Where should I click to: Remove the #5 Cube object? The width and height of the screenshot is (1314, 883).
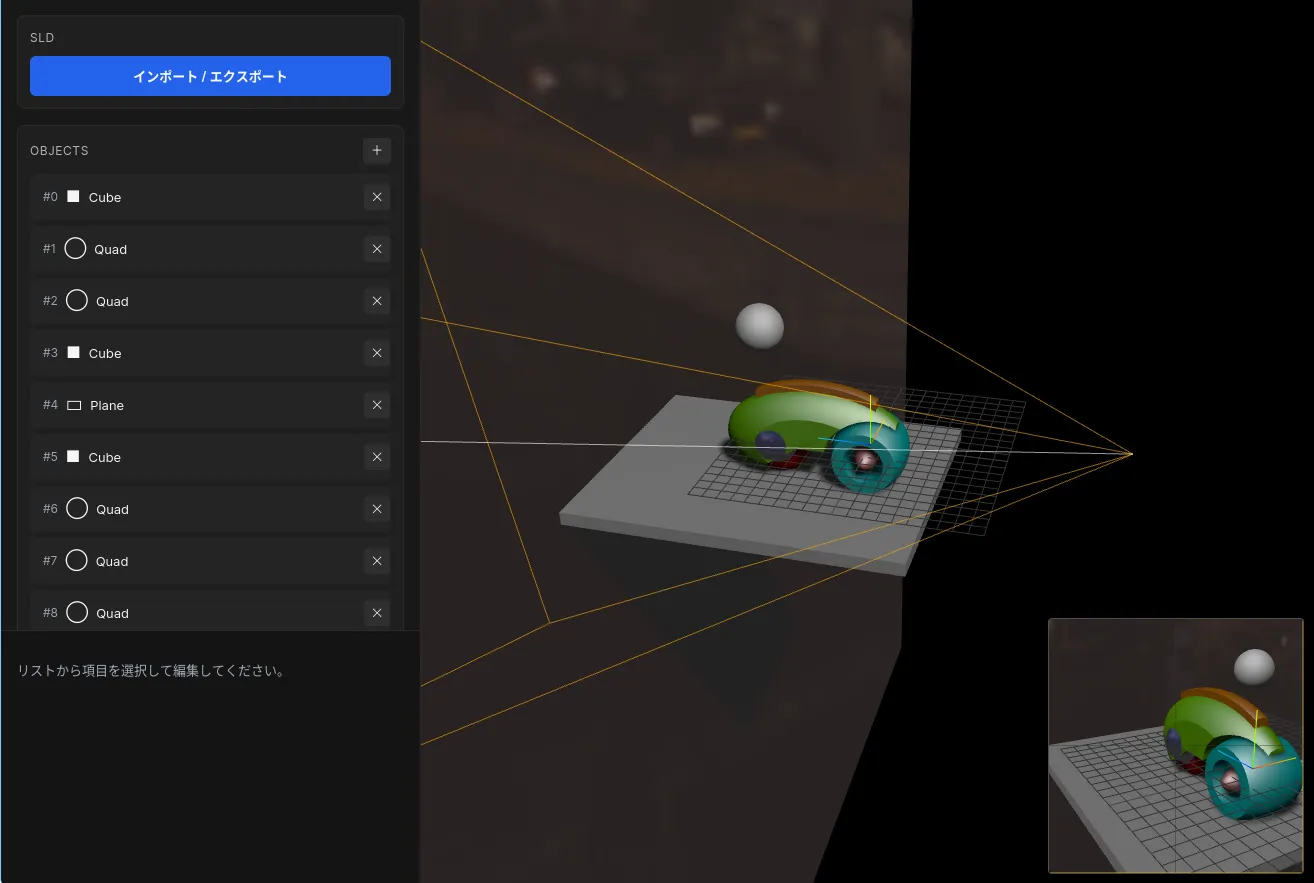377,457
